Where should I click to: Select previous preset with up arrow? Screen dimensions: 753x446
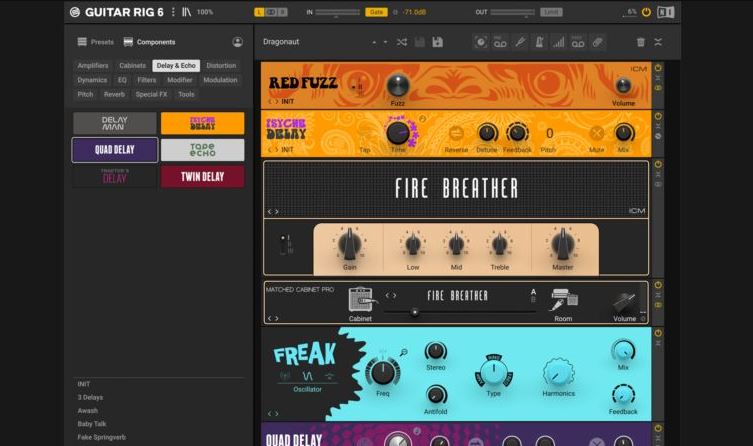[x=374, y=42]
